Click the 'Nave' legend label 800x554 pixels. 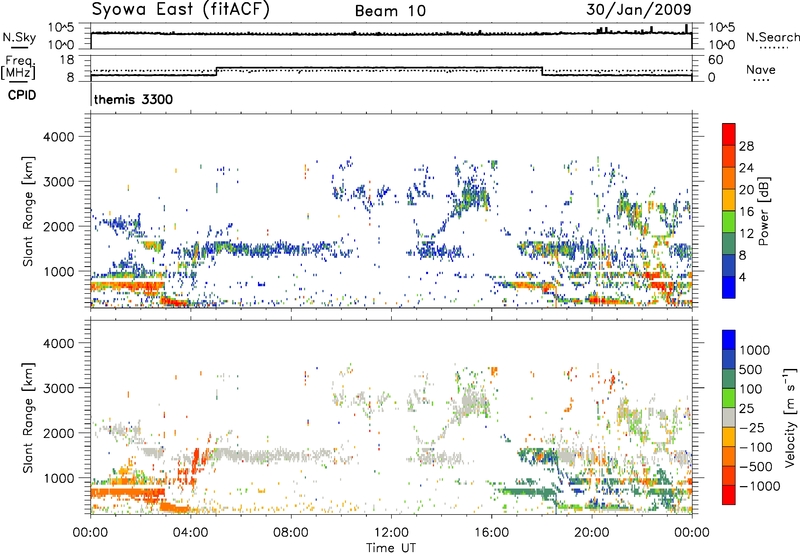[761, 70]
